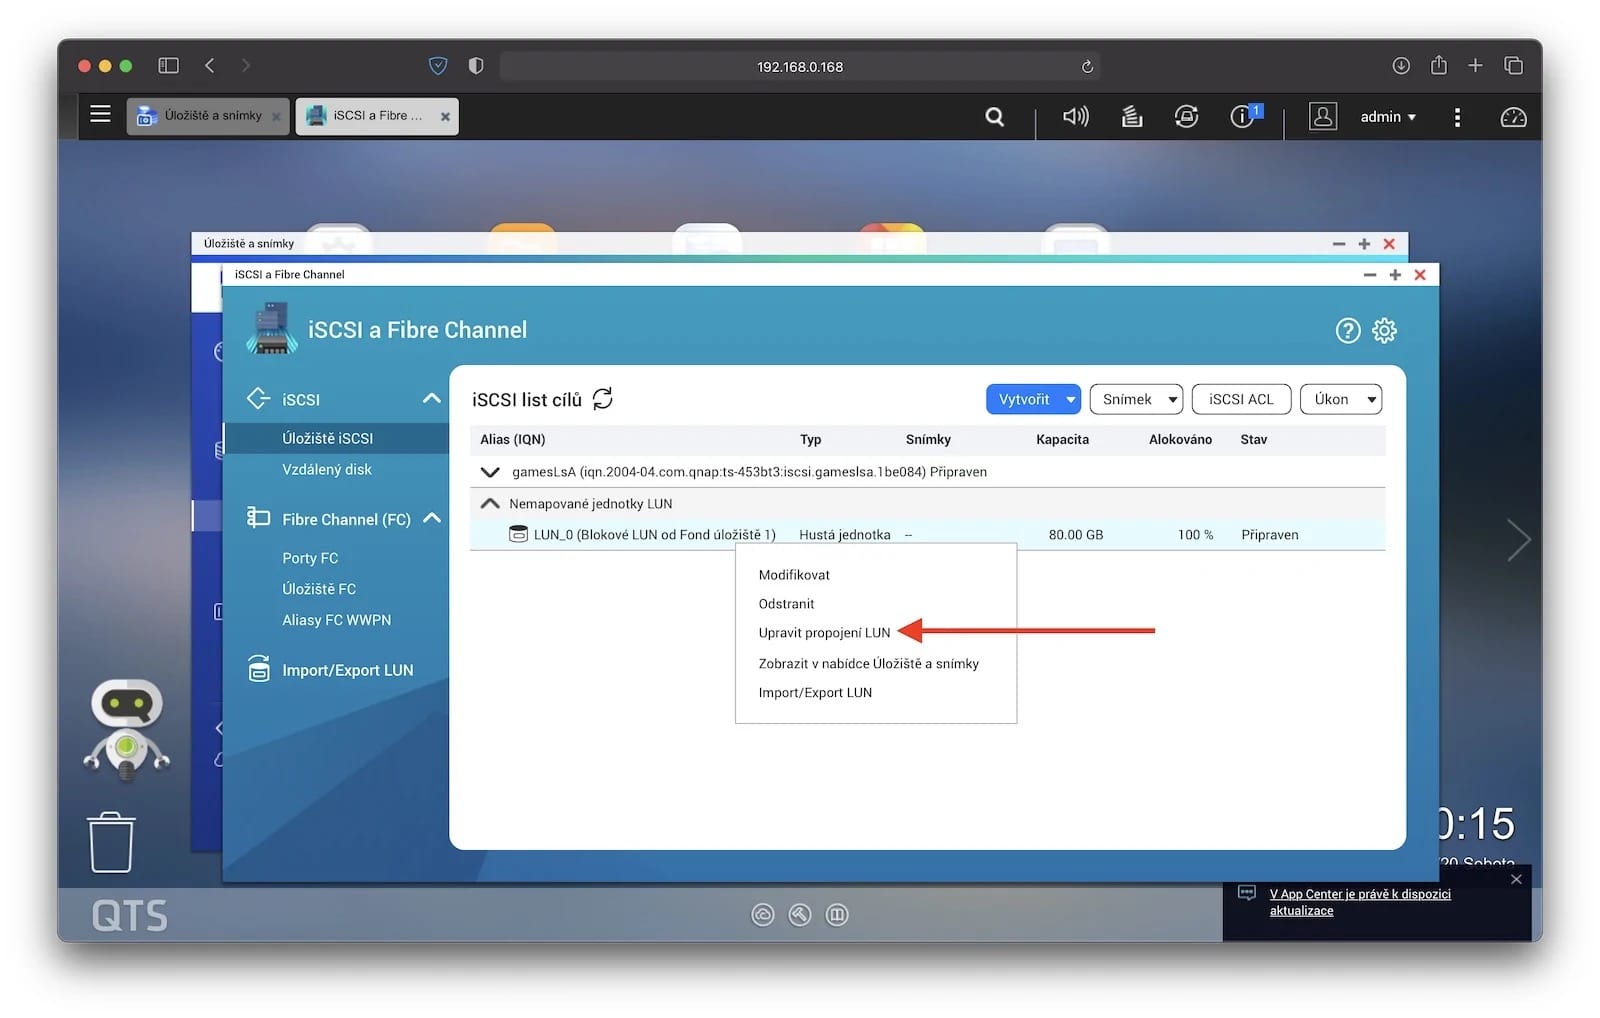Open the background tasks stack icon
1600x1018 pixels.
click(x=1131, y=117)
